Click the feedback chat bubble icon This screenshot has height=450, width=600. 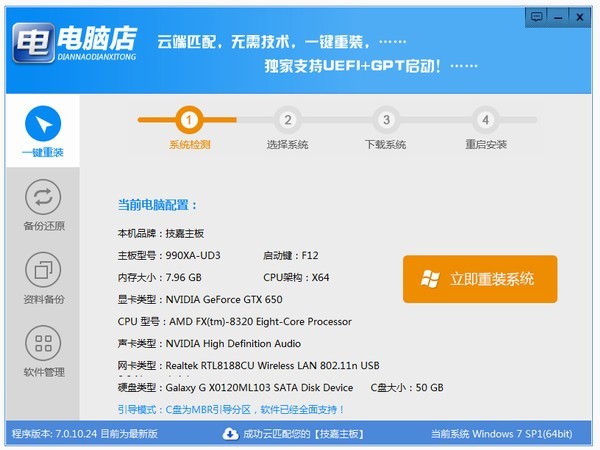(x=537, y=17)
